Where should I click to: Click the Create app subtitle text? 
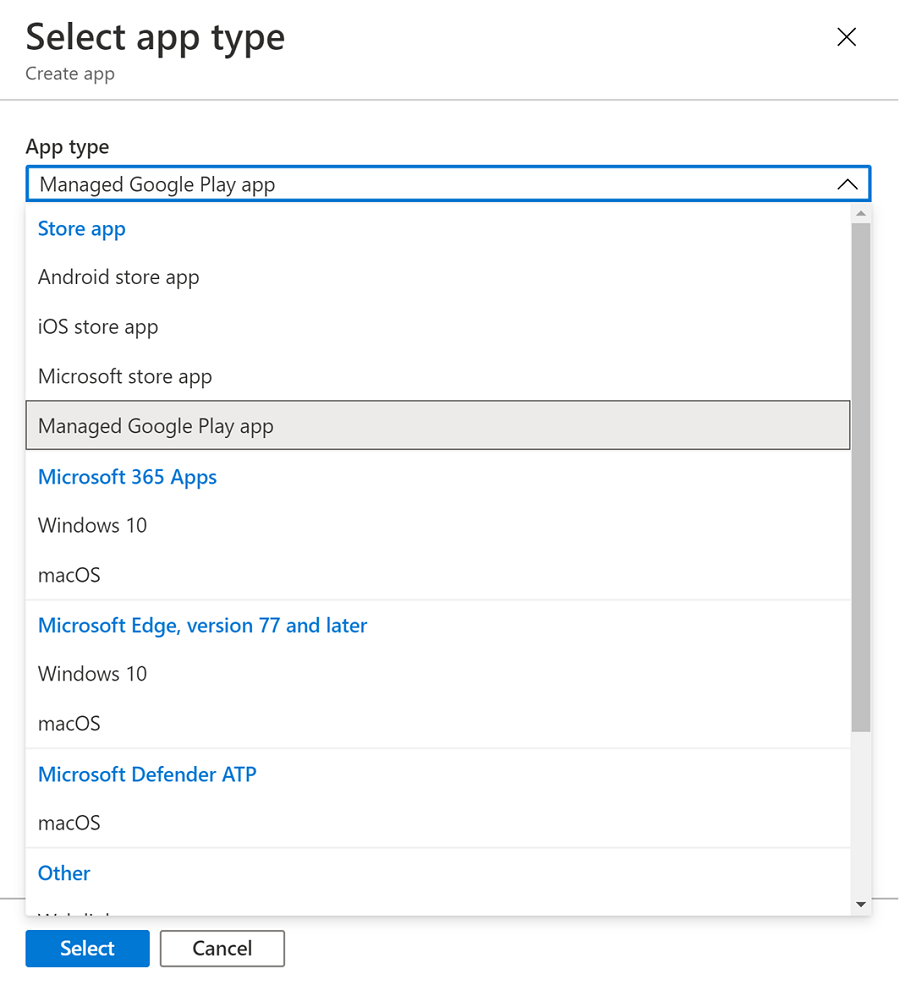pyautogui.click(x=70, y=74)
